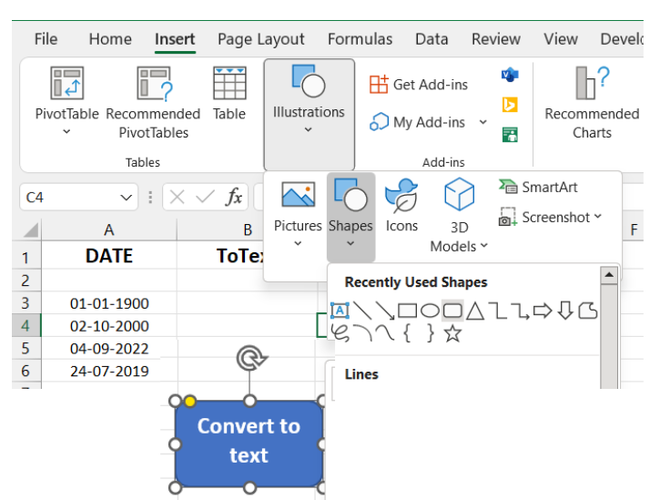660x500 pixels.
Task: Open the Screenshot dropdown
Action: (x=551, y=217)
